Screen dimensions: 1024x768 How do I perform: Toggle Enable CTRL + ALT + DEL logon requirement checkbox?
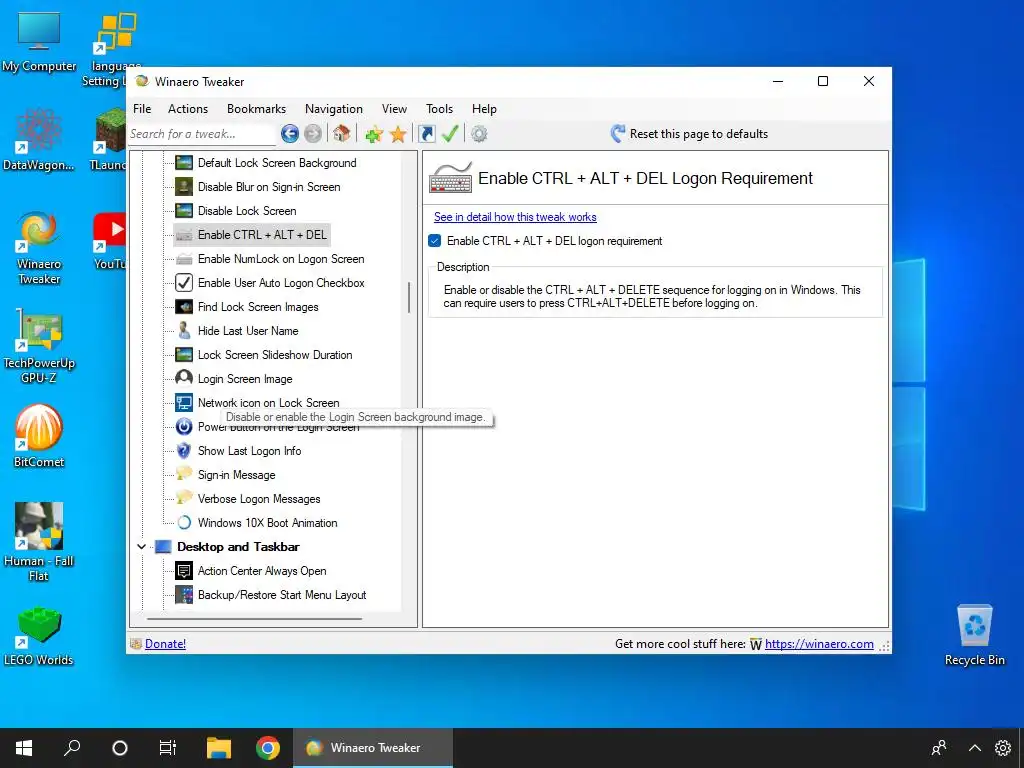(434, 241)
